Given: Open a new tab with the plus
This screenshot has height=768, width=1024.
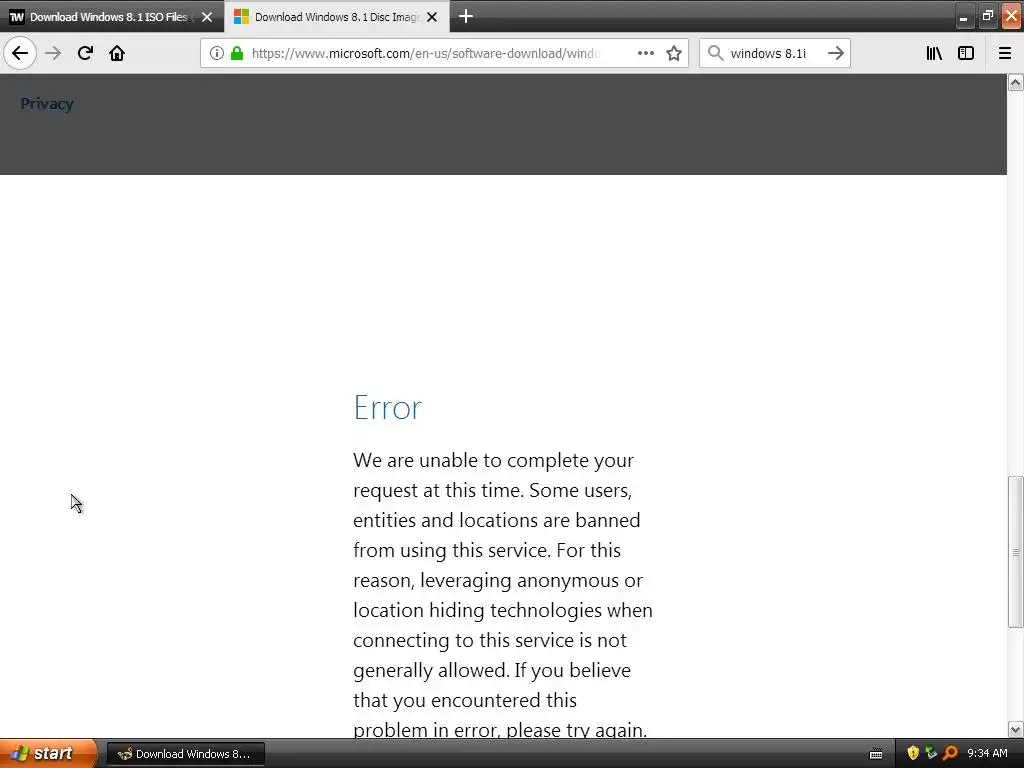Looking at the screenshot, I should tap(466, 16).
